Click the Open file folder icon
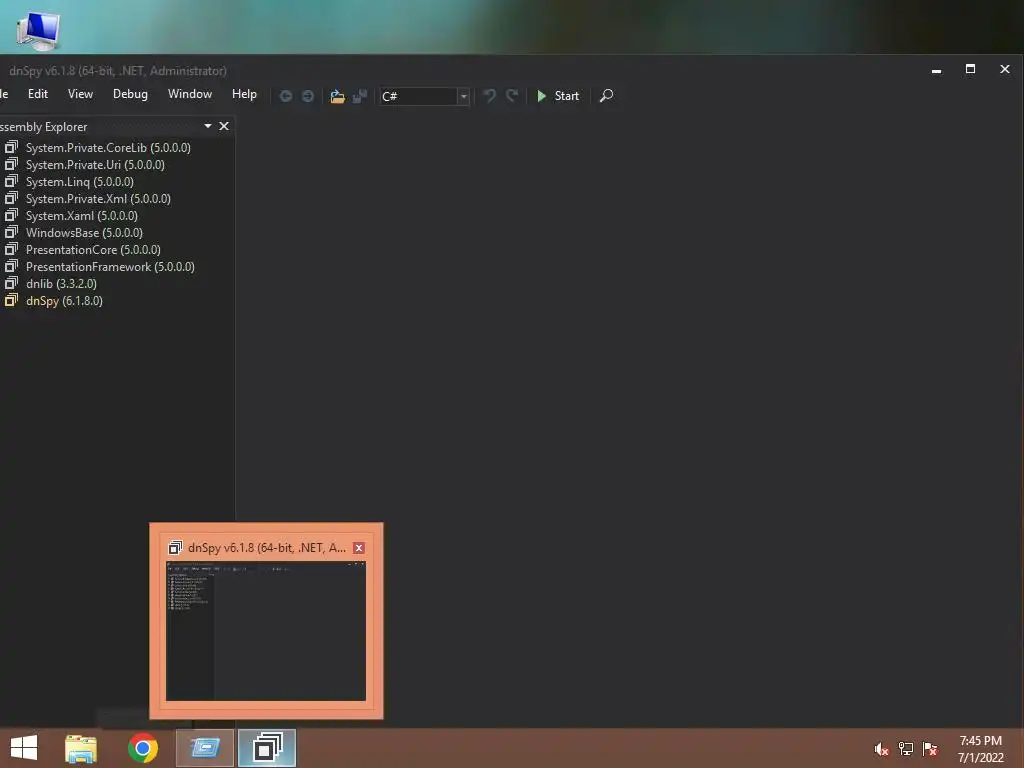1024x768 pixels. click(x=337, y=96)
